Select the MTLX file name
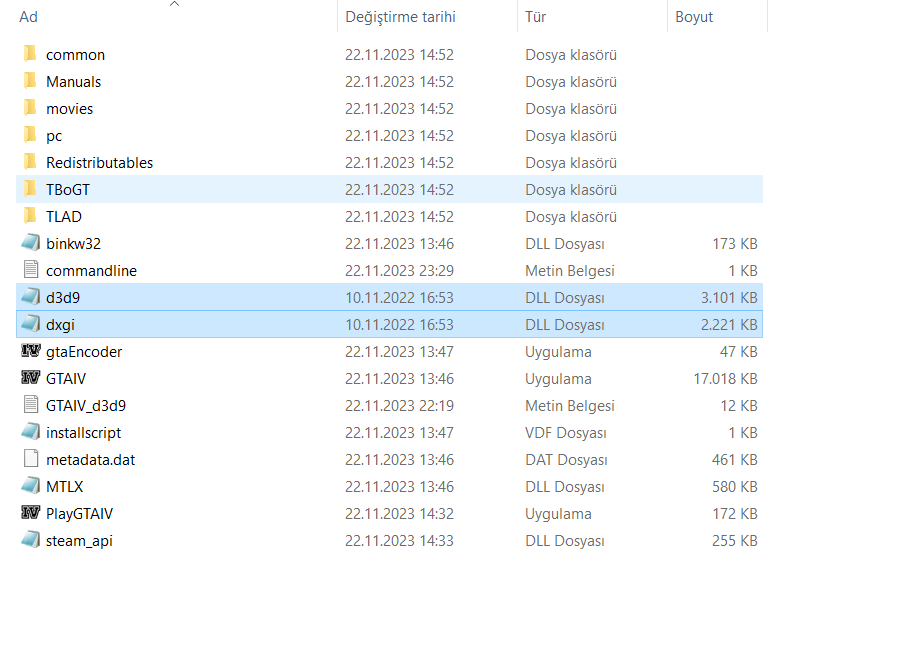Viewport: 902px width, 667px height. pyautogui.click(x=64, y=487)
